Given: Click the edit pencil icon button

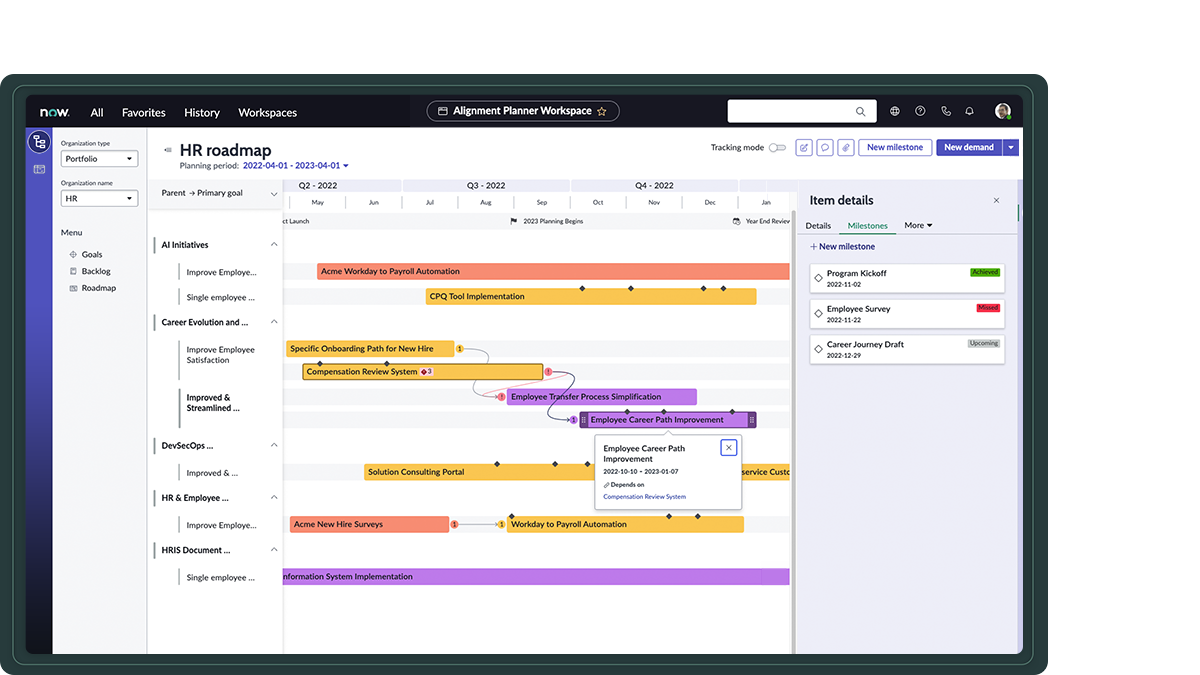Looking at the screenshot, I should (x=804, y=148).
